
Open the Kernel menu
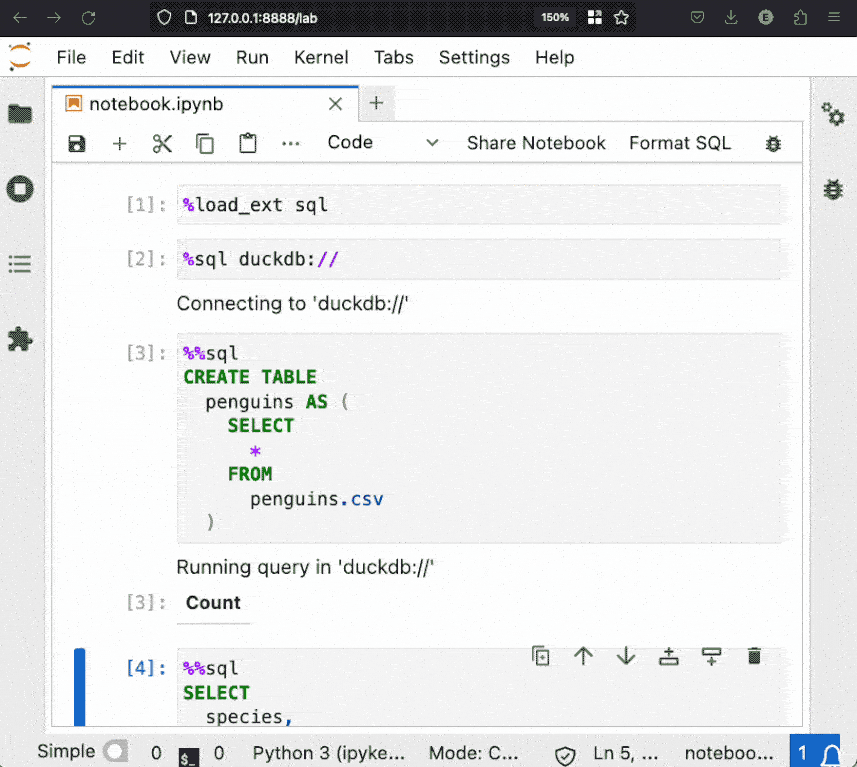click(321, 57)
